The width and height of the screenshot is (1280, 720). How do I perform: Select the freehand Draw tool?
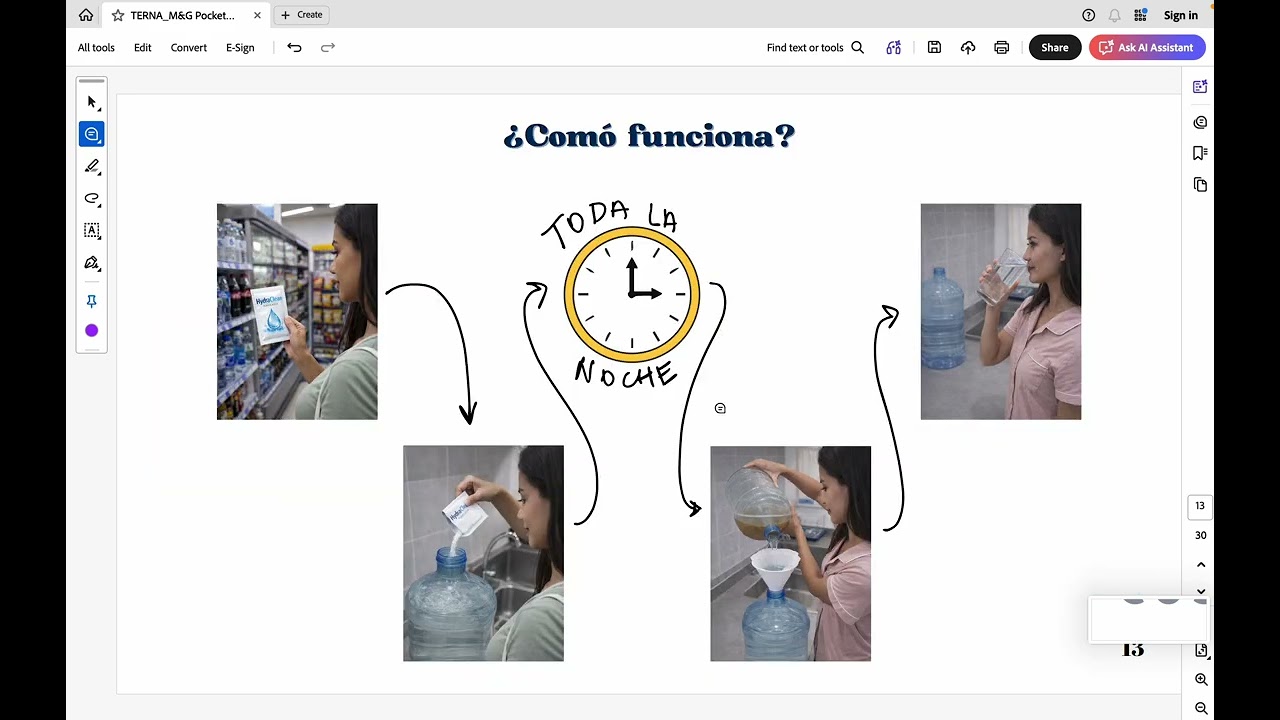coord(92,198)
